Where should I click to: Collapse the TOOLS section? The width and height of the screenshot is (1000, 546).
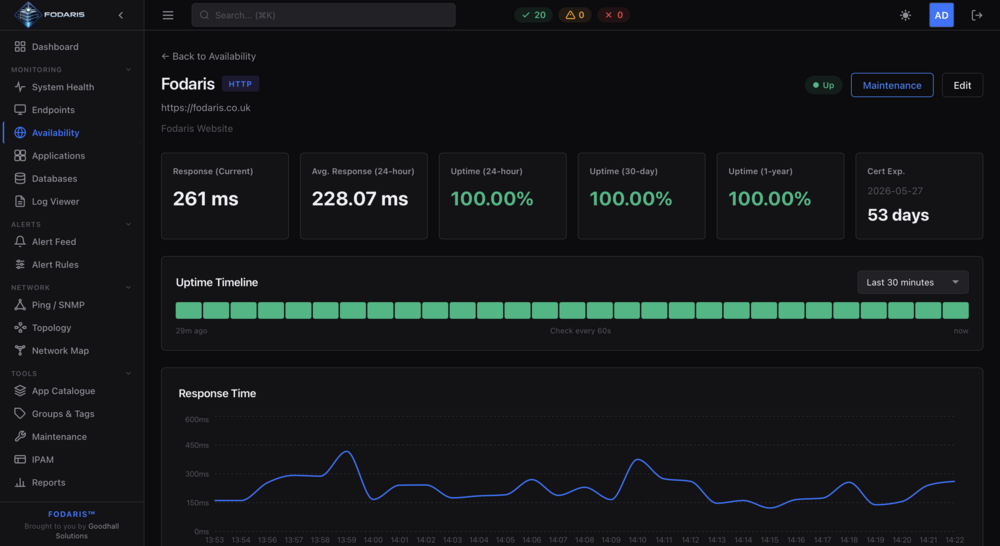pyautogui.click(x=128, y=374)
